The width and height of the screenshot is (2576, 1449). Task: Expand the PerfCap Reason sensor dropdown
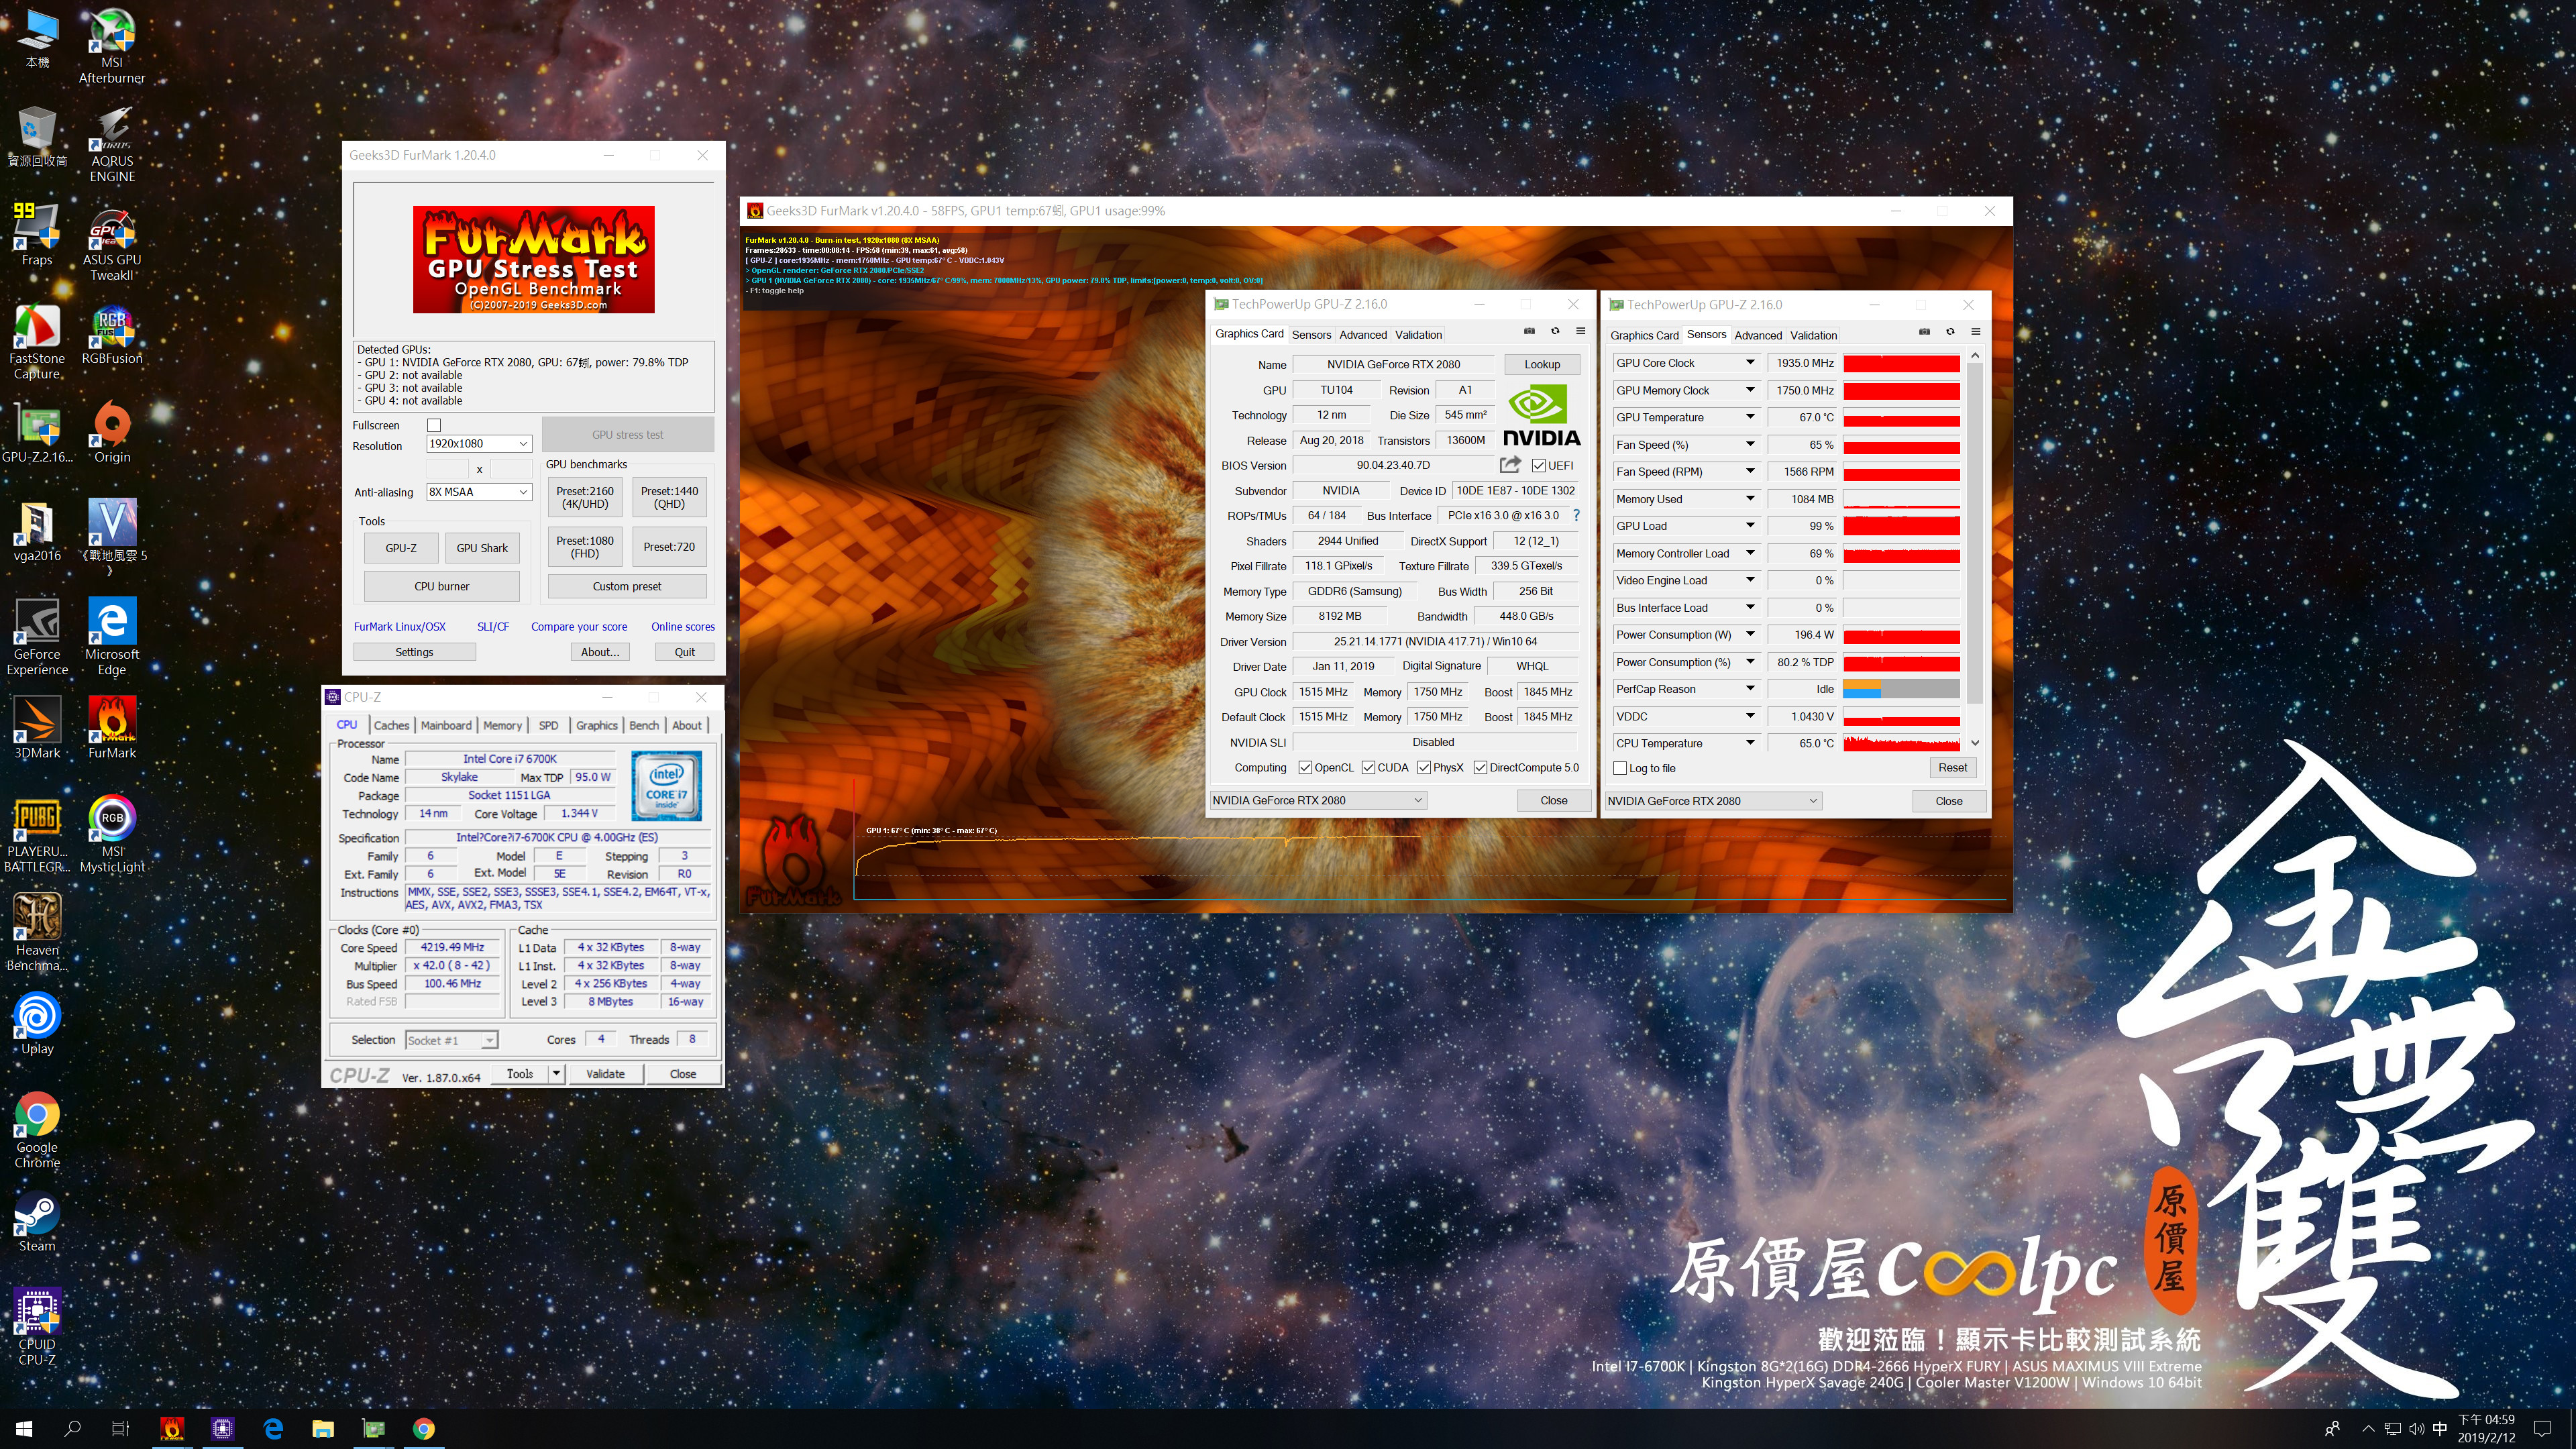(1750, 689)
